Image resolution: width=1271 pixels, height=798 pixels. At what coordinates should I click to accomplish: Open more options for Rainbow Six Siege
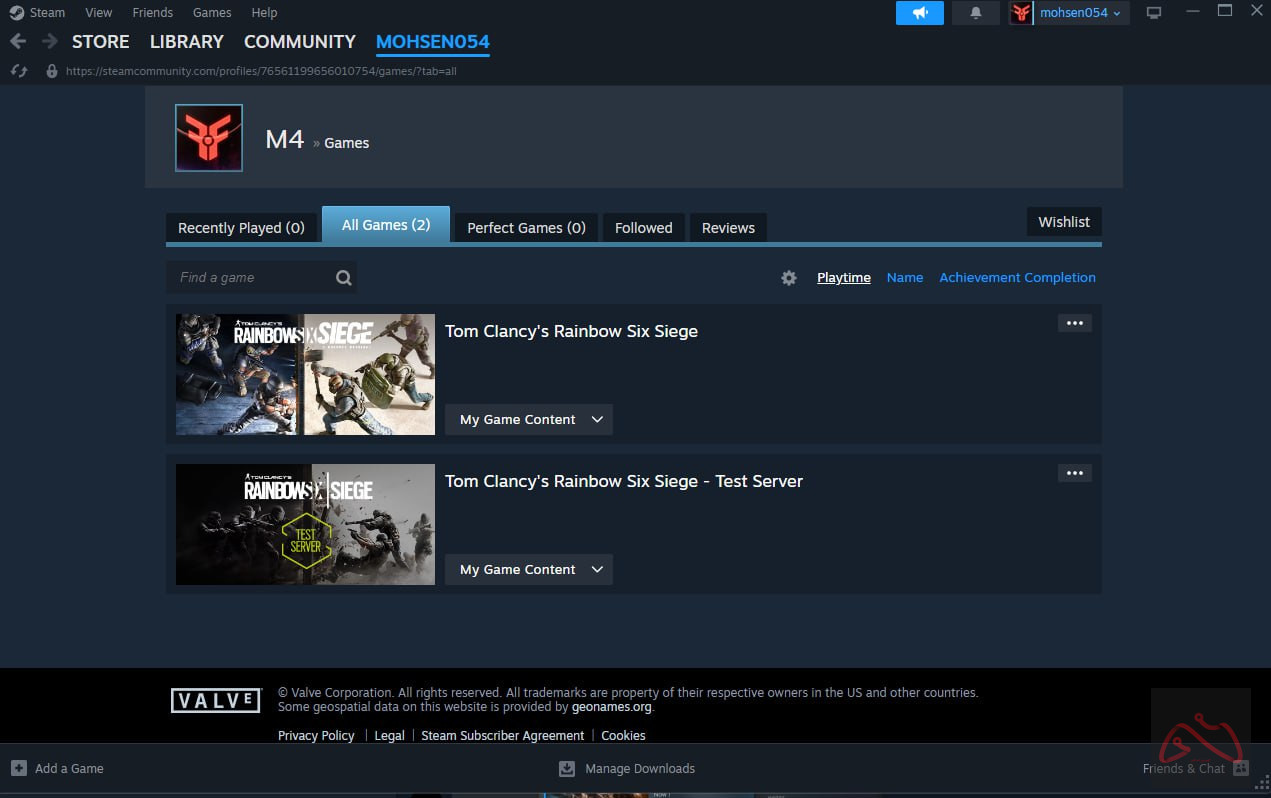pos(1074,323)
